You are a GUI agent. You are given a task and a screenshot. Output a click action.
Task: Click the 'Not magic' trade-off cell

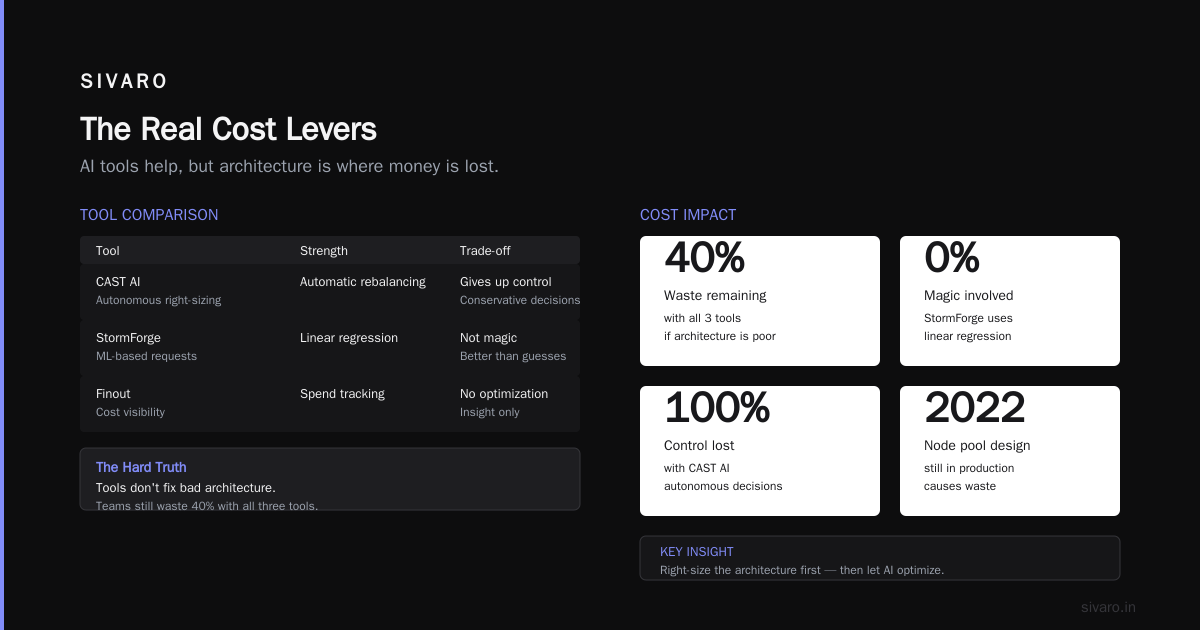click(489, 338)
